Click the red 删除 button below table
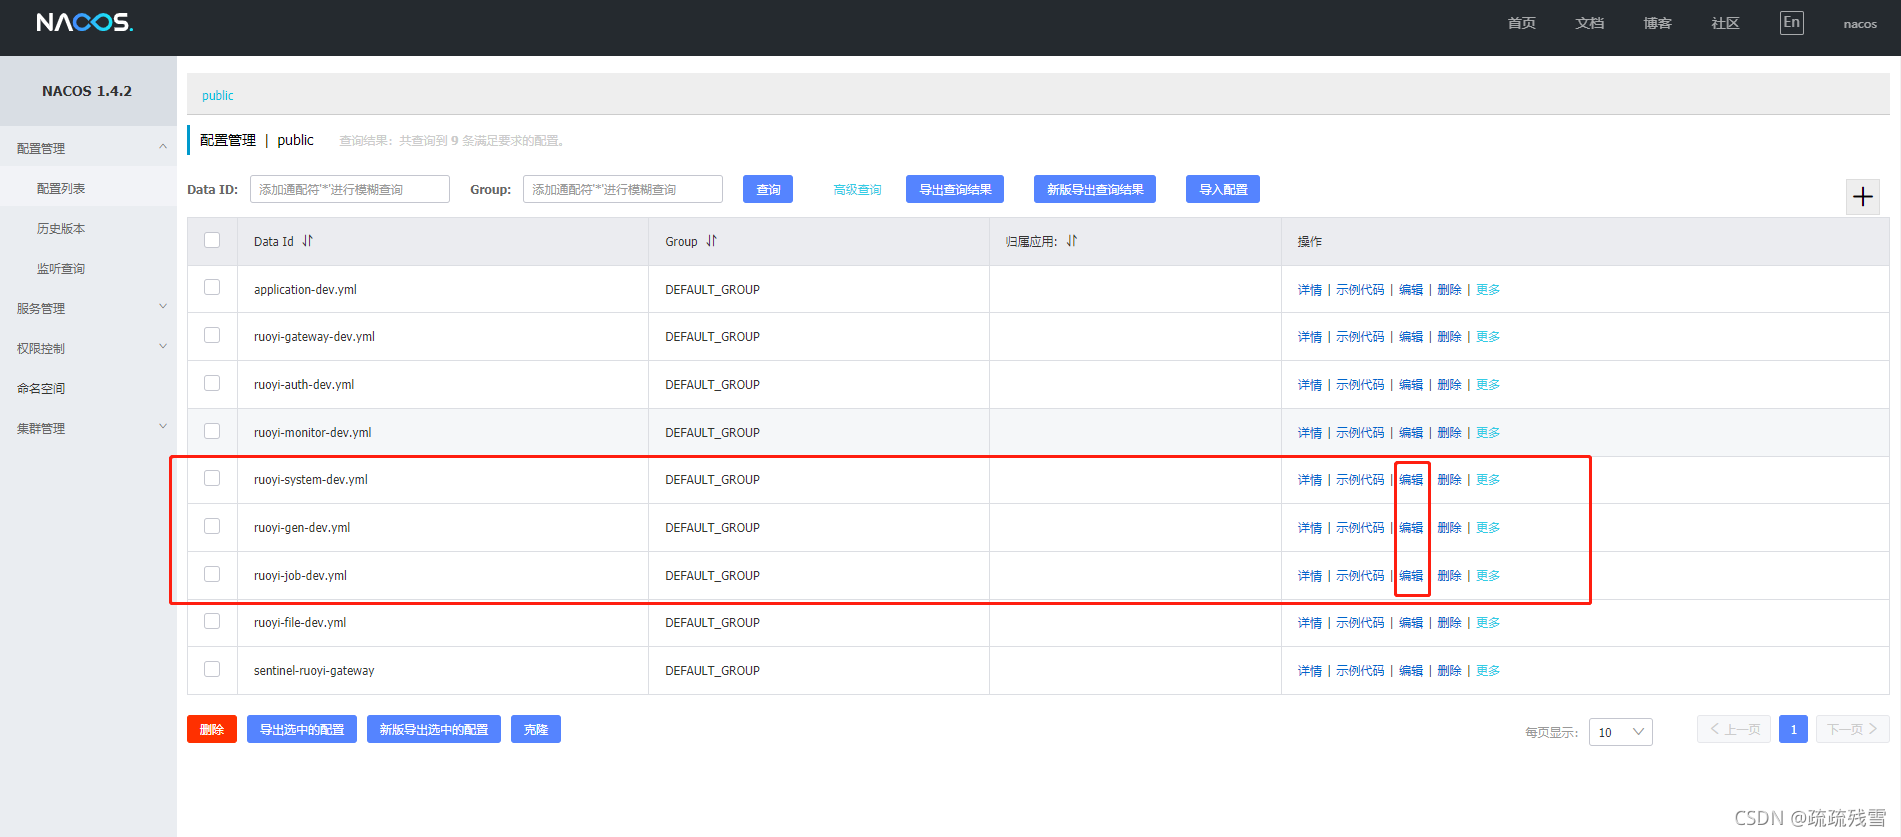The height and width of the screenshot is (837, 1901). click(212, 729)
